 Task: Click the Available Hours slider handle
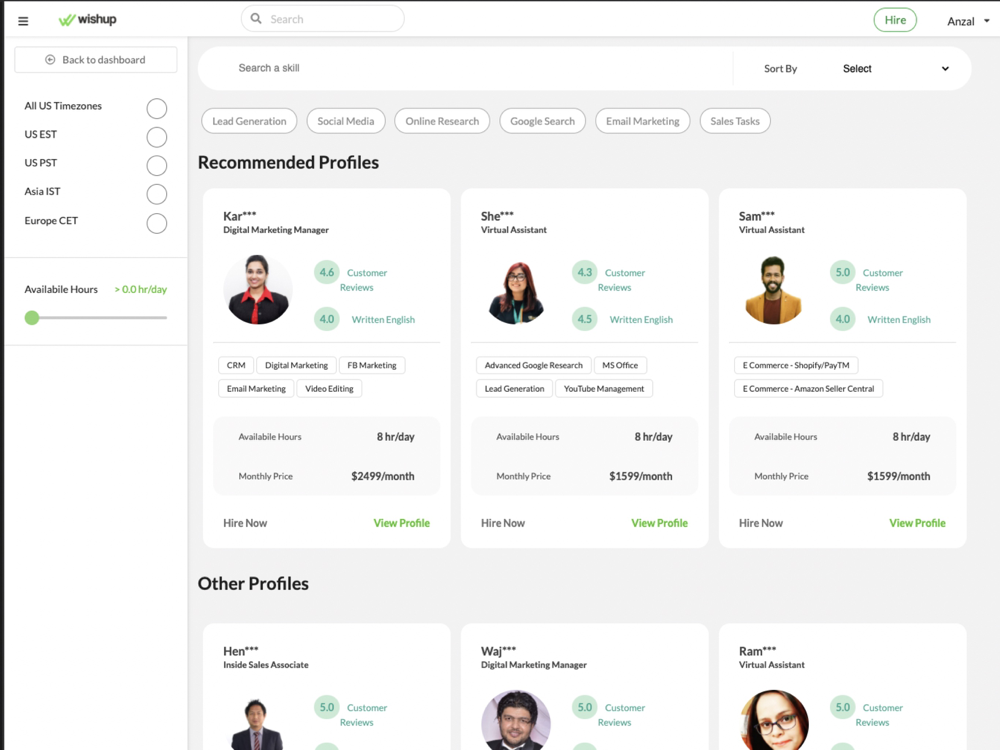point(32,318)
